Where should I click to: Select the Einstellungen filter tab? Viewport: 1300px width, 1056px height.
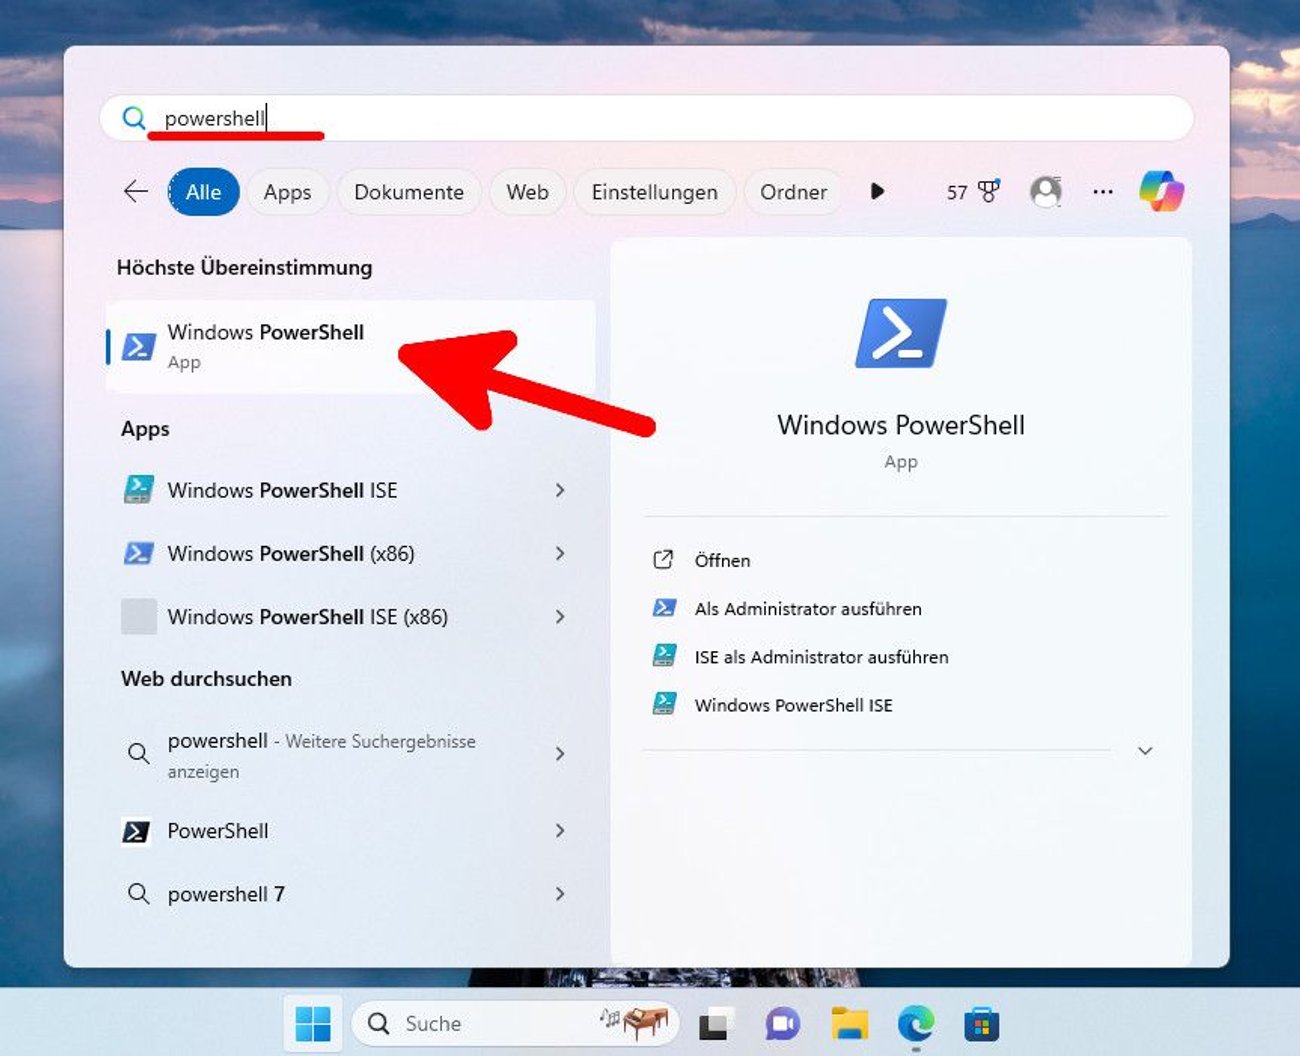[x=654, y=192]
